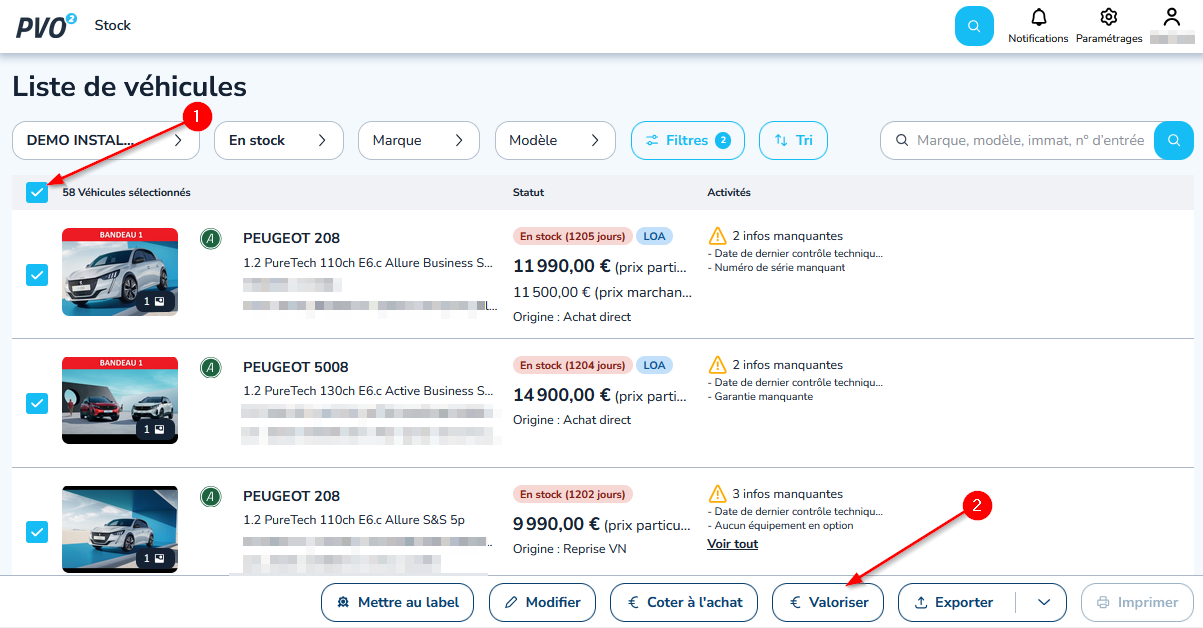Open Paramétrages gear settings
Image resolution: width=1203 pixels, height=628 pixels.
tap(1108, 26)
